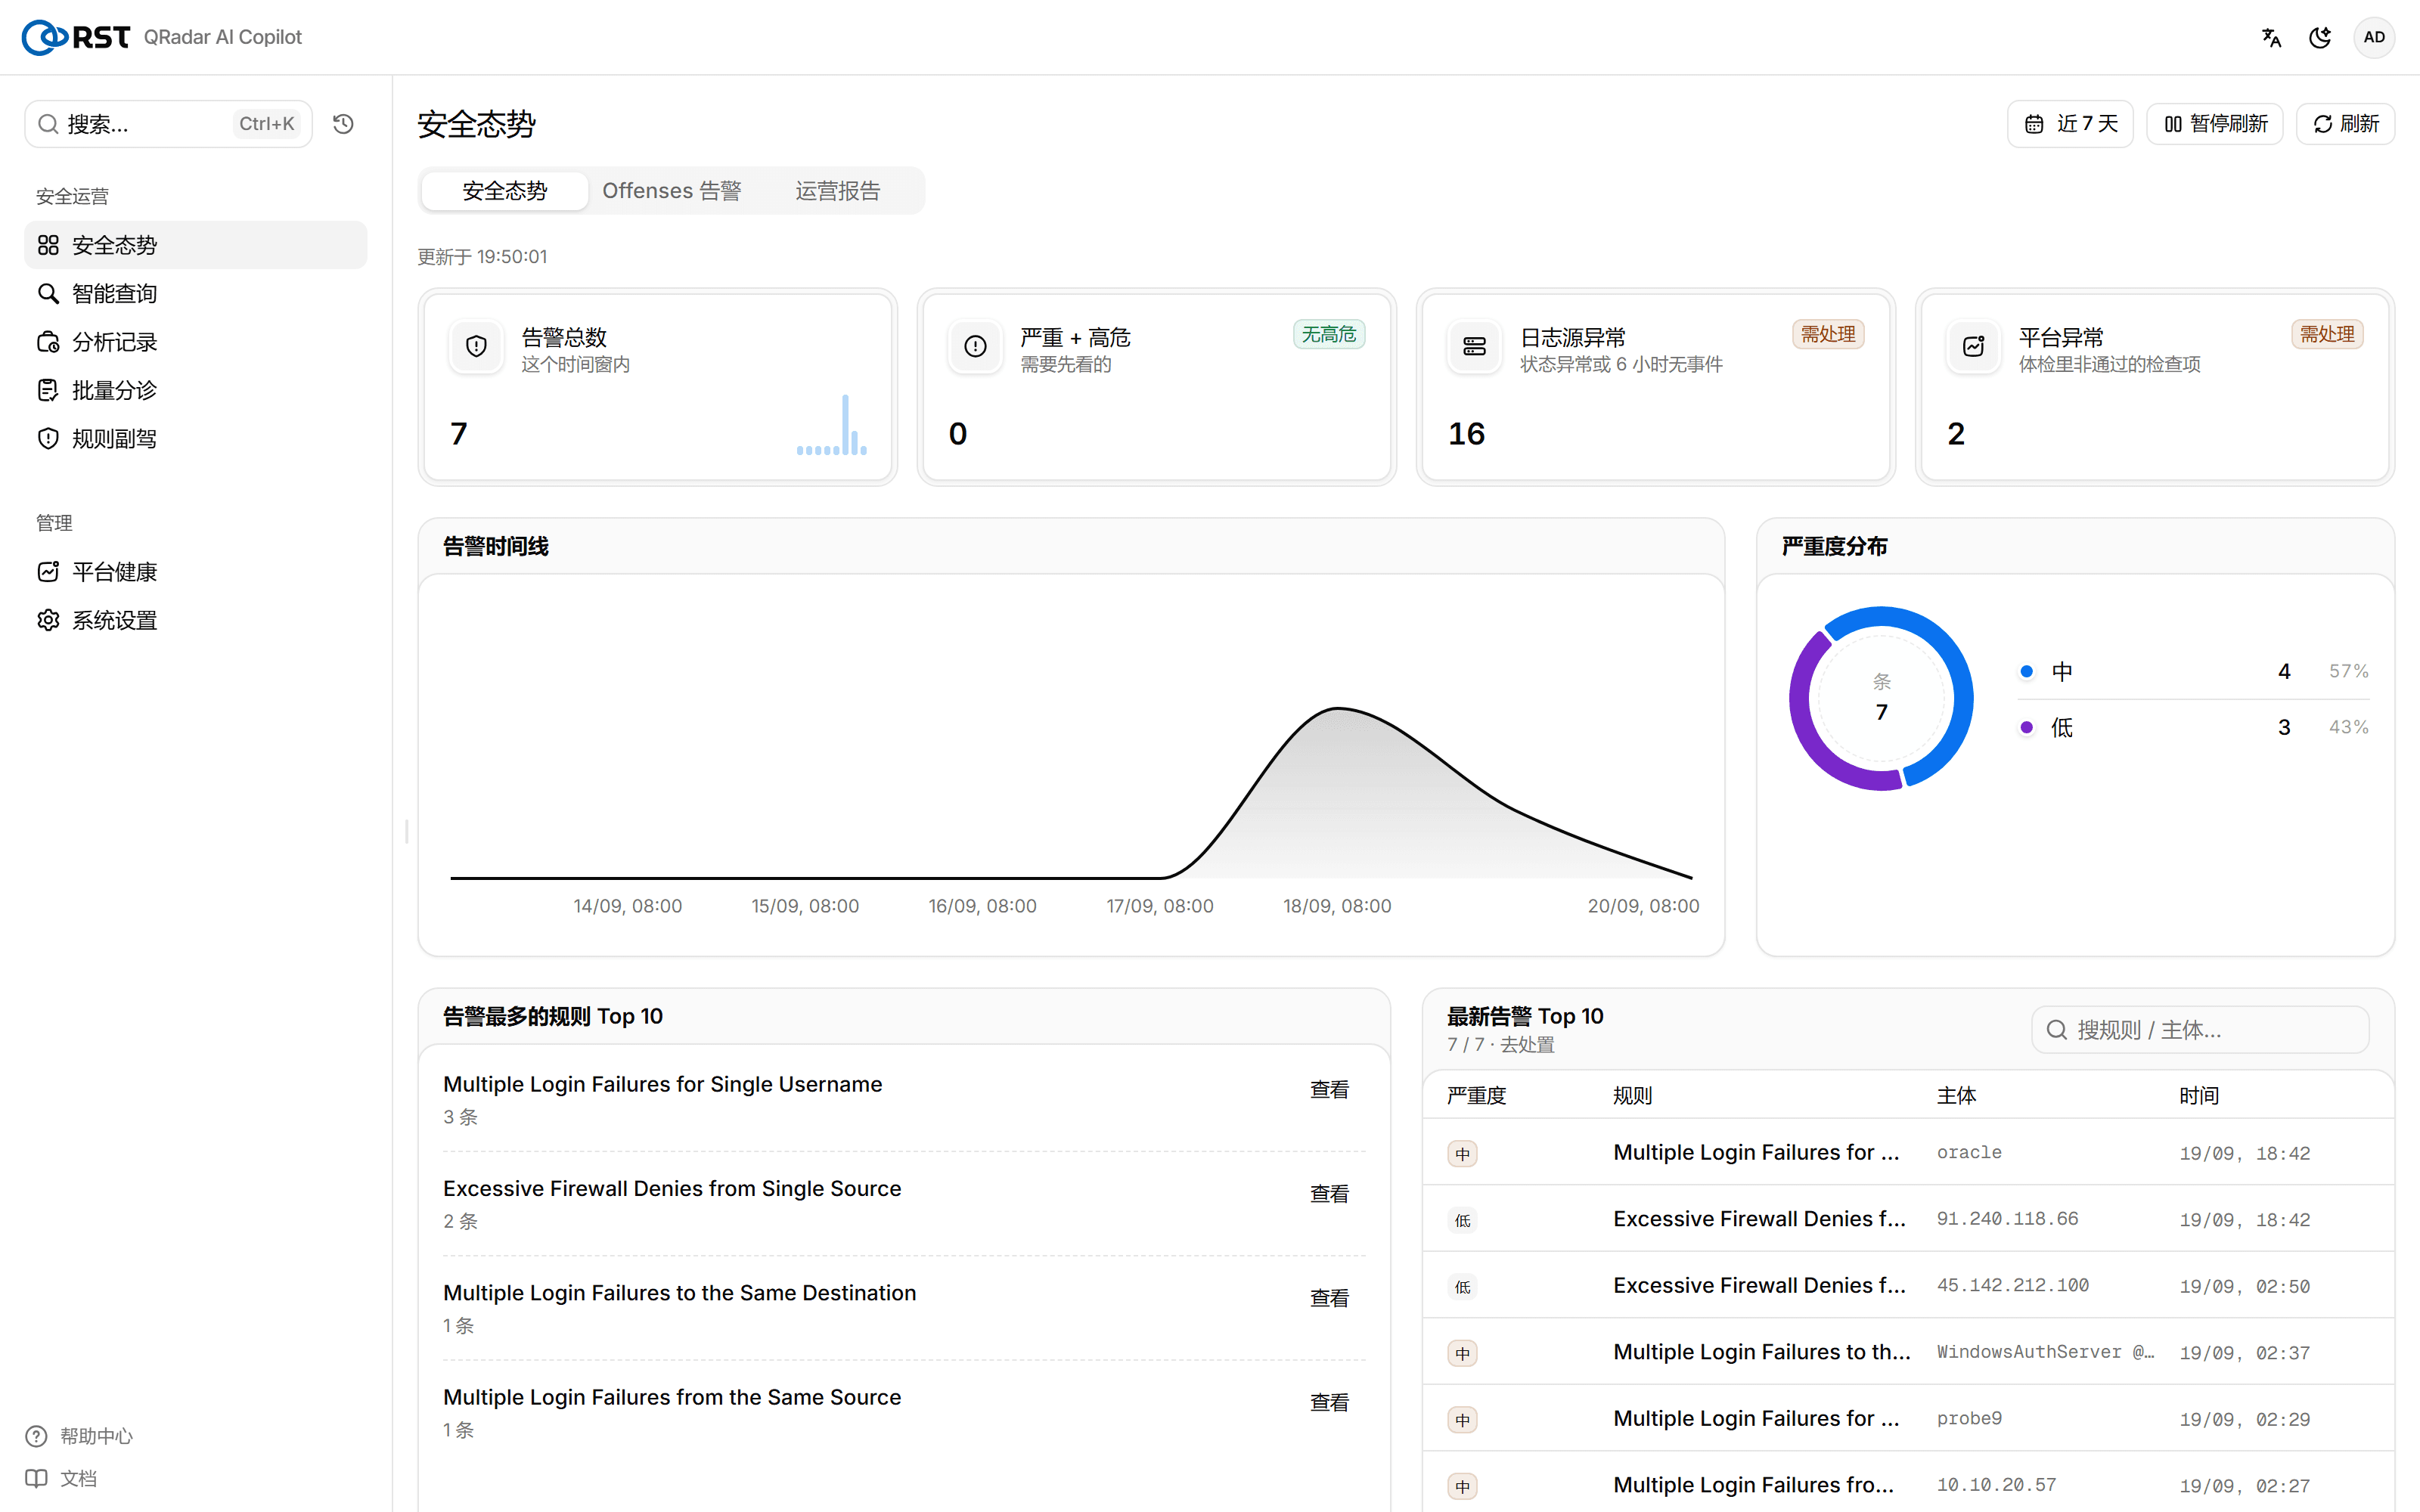The height and width of the screenshot is (1512, 2420).
Task: Sort by the 时间 column header
Action: point(2199,1096)
